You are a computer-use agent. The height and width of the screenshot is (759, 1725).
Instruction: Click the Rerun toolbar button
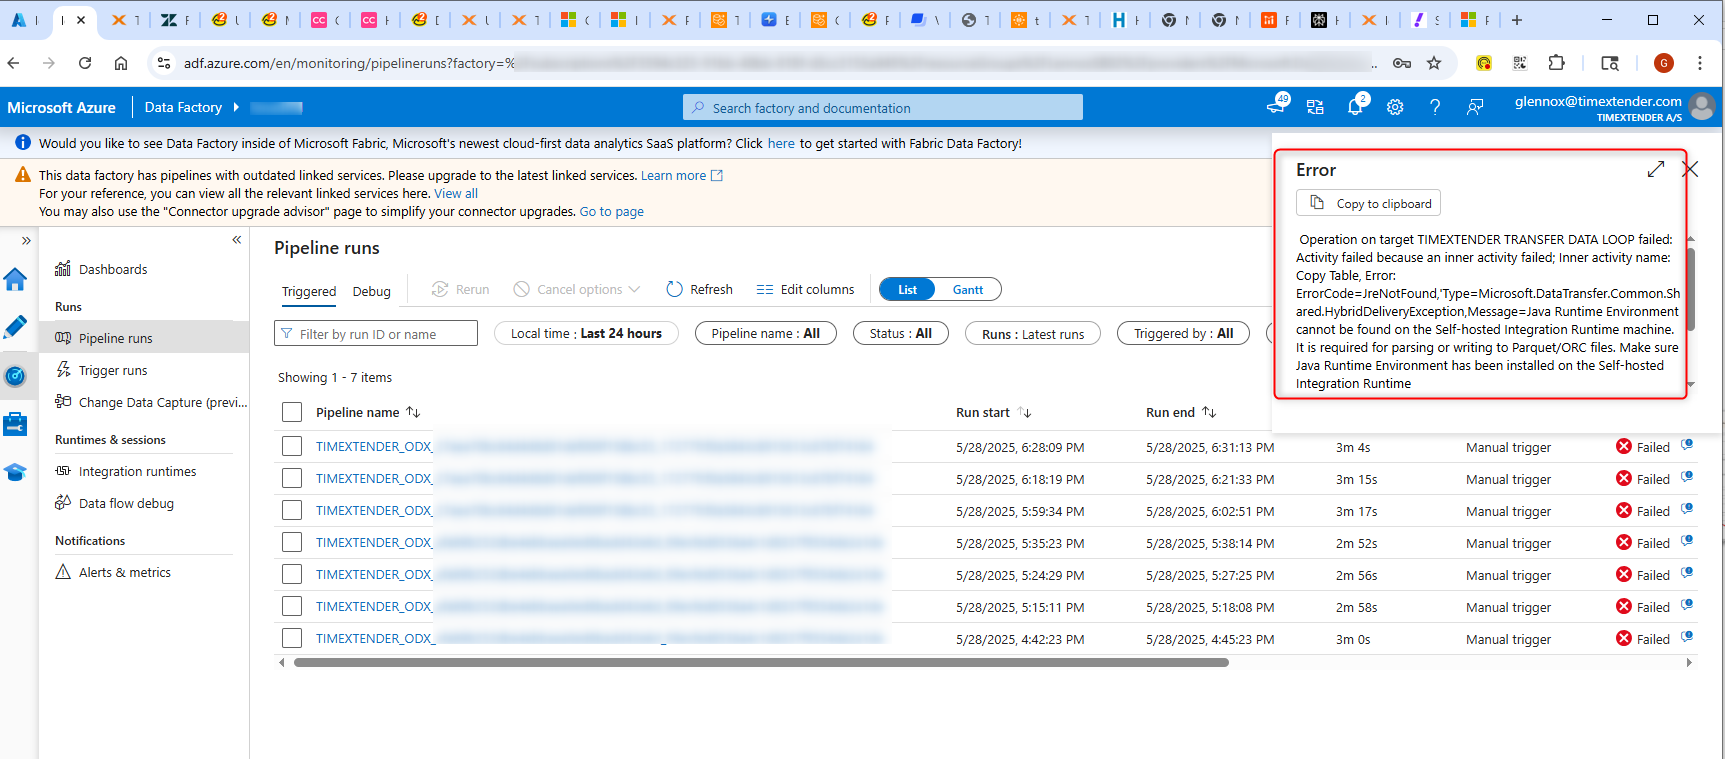point(460,289)
